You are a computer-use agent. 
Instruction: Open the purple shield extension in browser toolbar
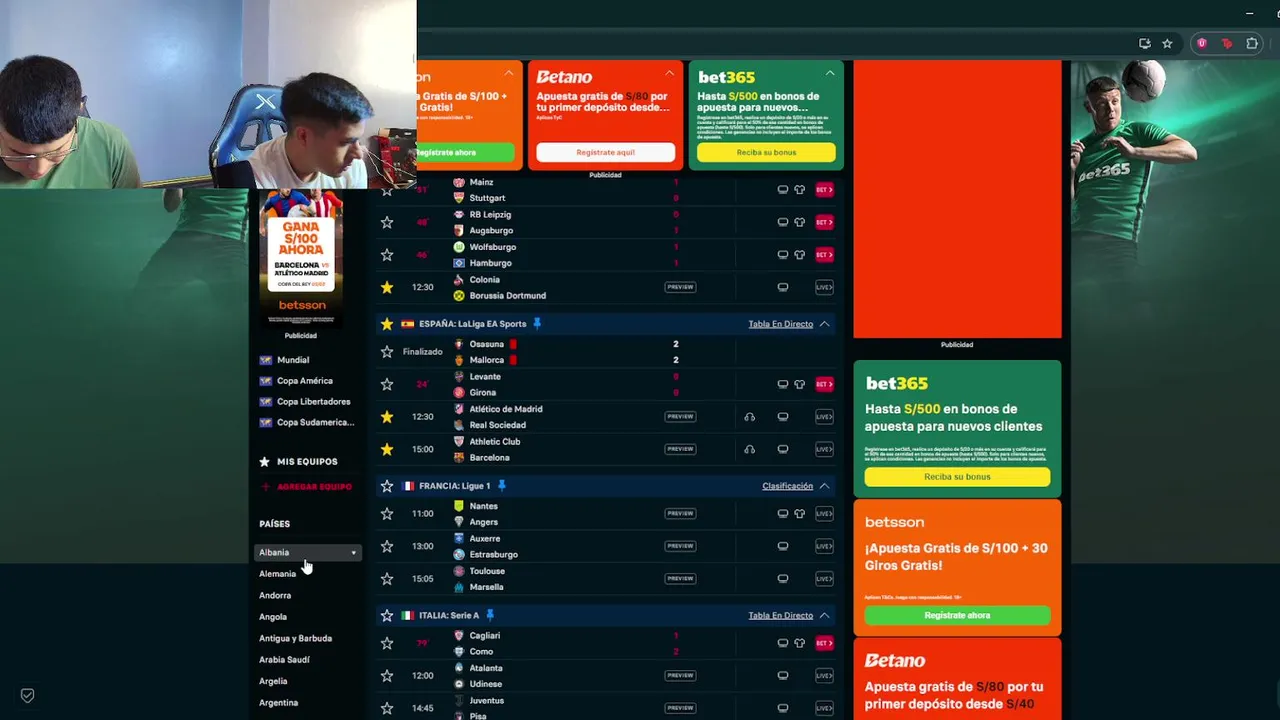pos(1202,44)
